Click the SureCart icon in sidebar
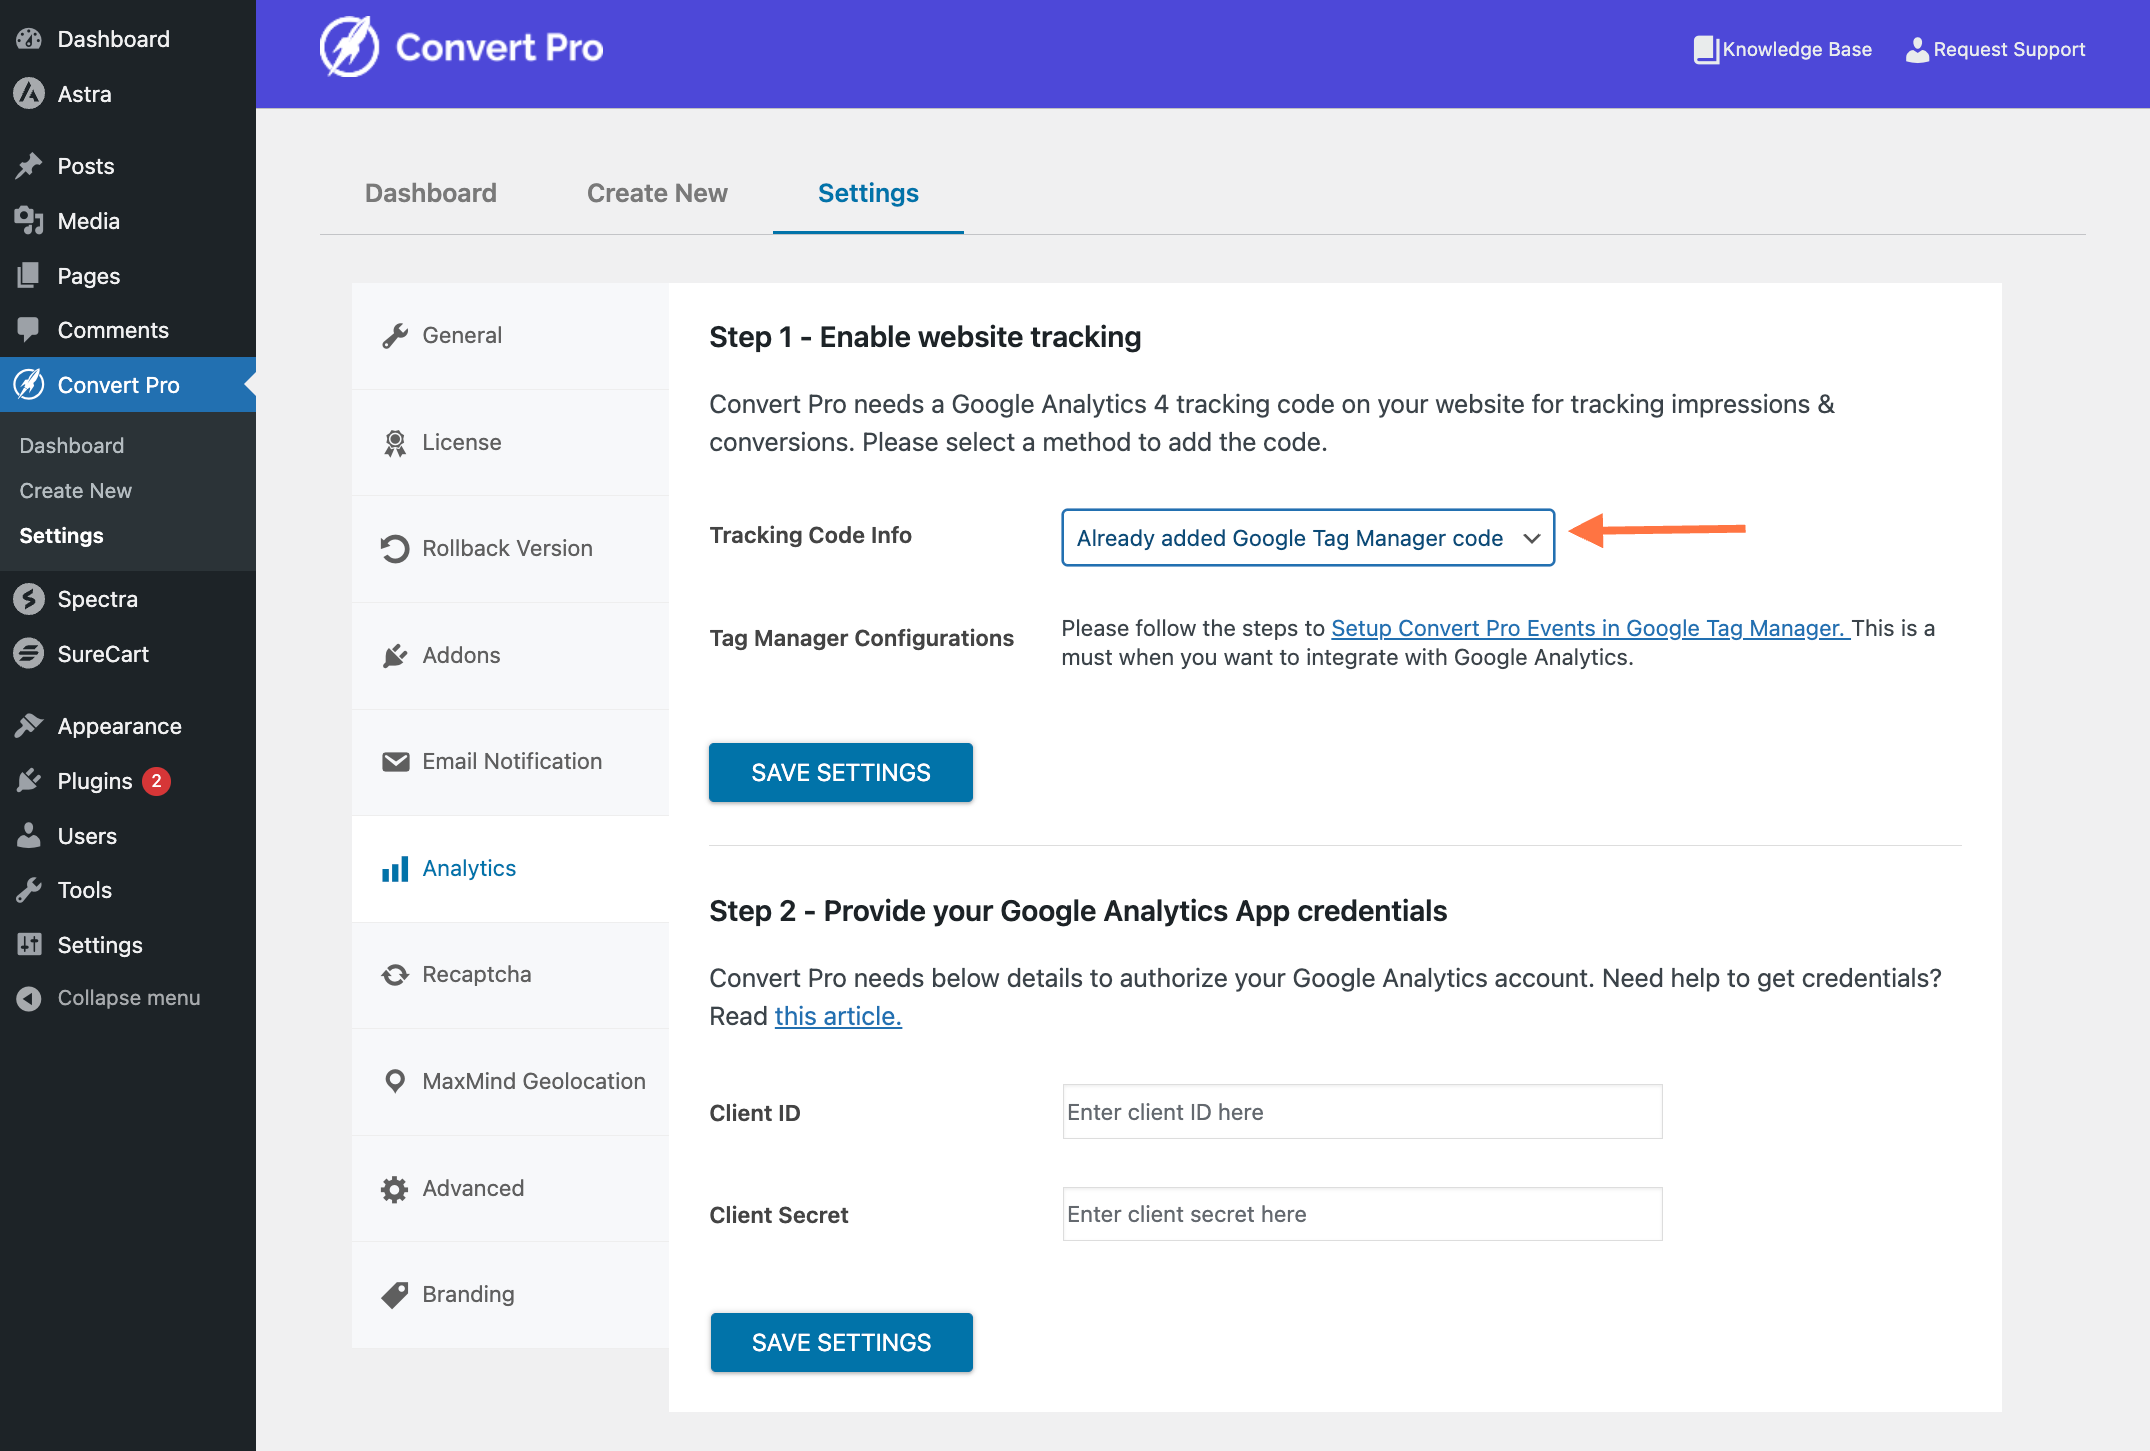Viewport: 2150px width, 1451px height. coord(29,654)
